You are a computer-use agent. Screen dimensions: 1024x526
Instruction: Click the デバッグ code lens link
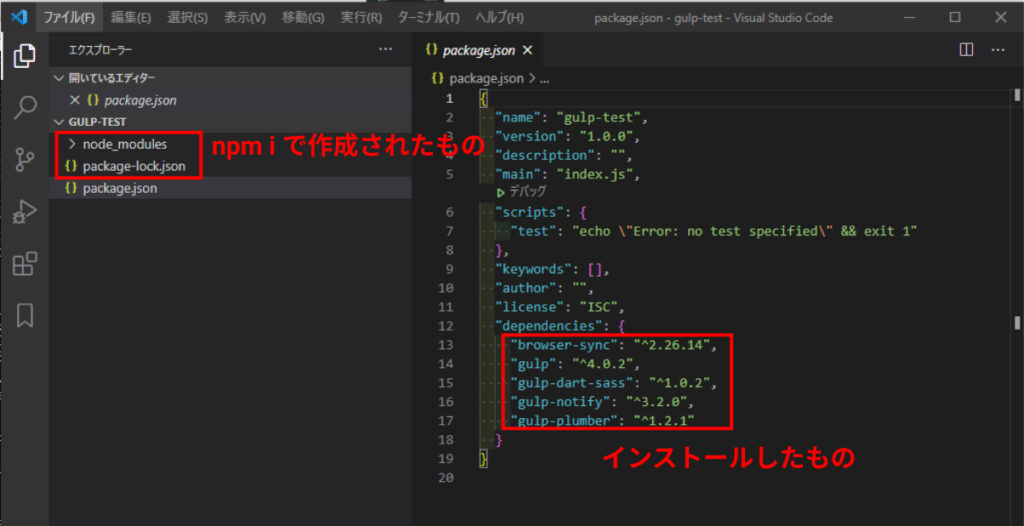521,192
